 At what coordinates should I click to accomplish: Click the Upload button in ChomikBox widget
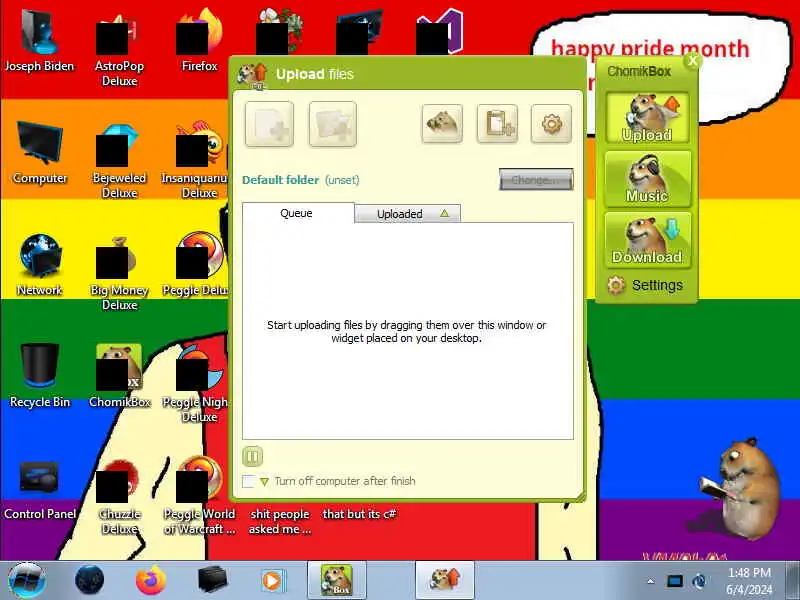tap(647, 118)
